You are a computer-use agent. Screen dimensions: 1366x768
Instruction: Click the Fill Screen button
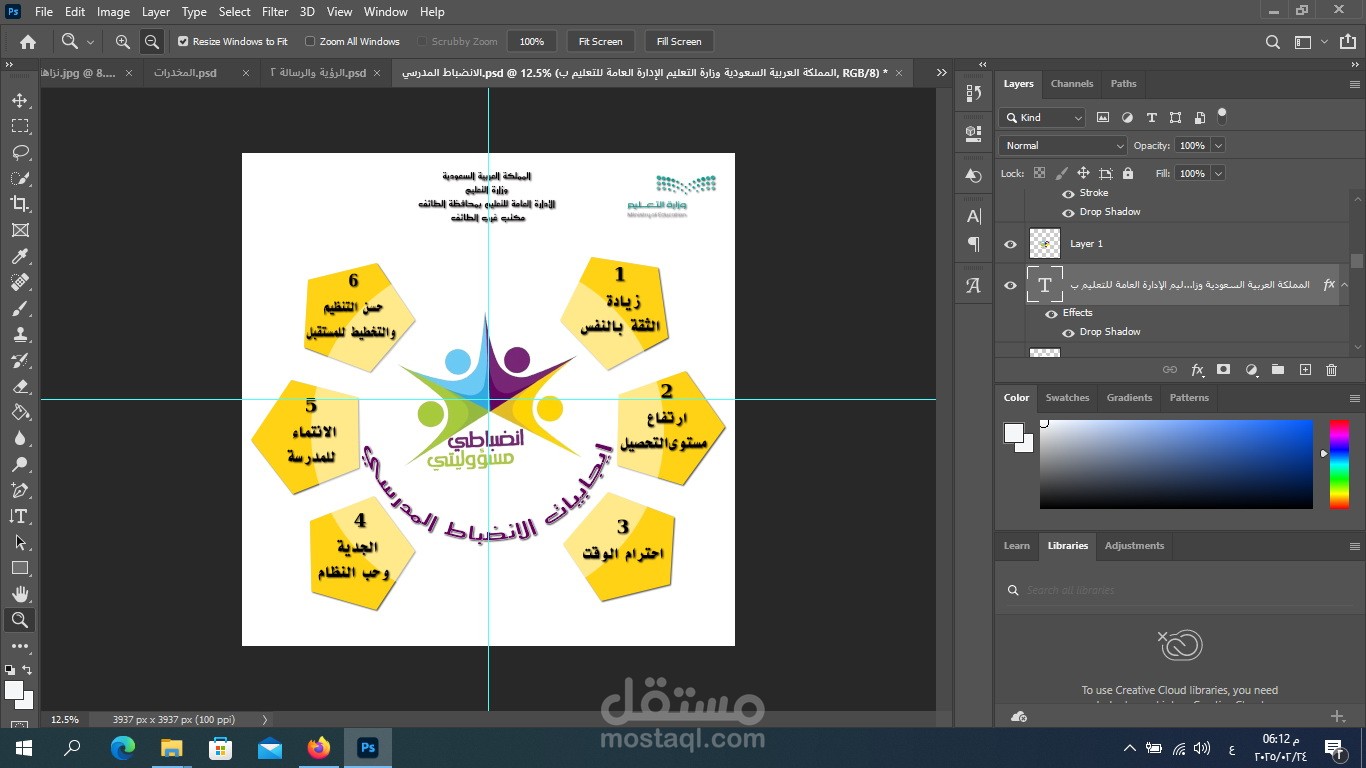pos(679,42)
